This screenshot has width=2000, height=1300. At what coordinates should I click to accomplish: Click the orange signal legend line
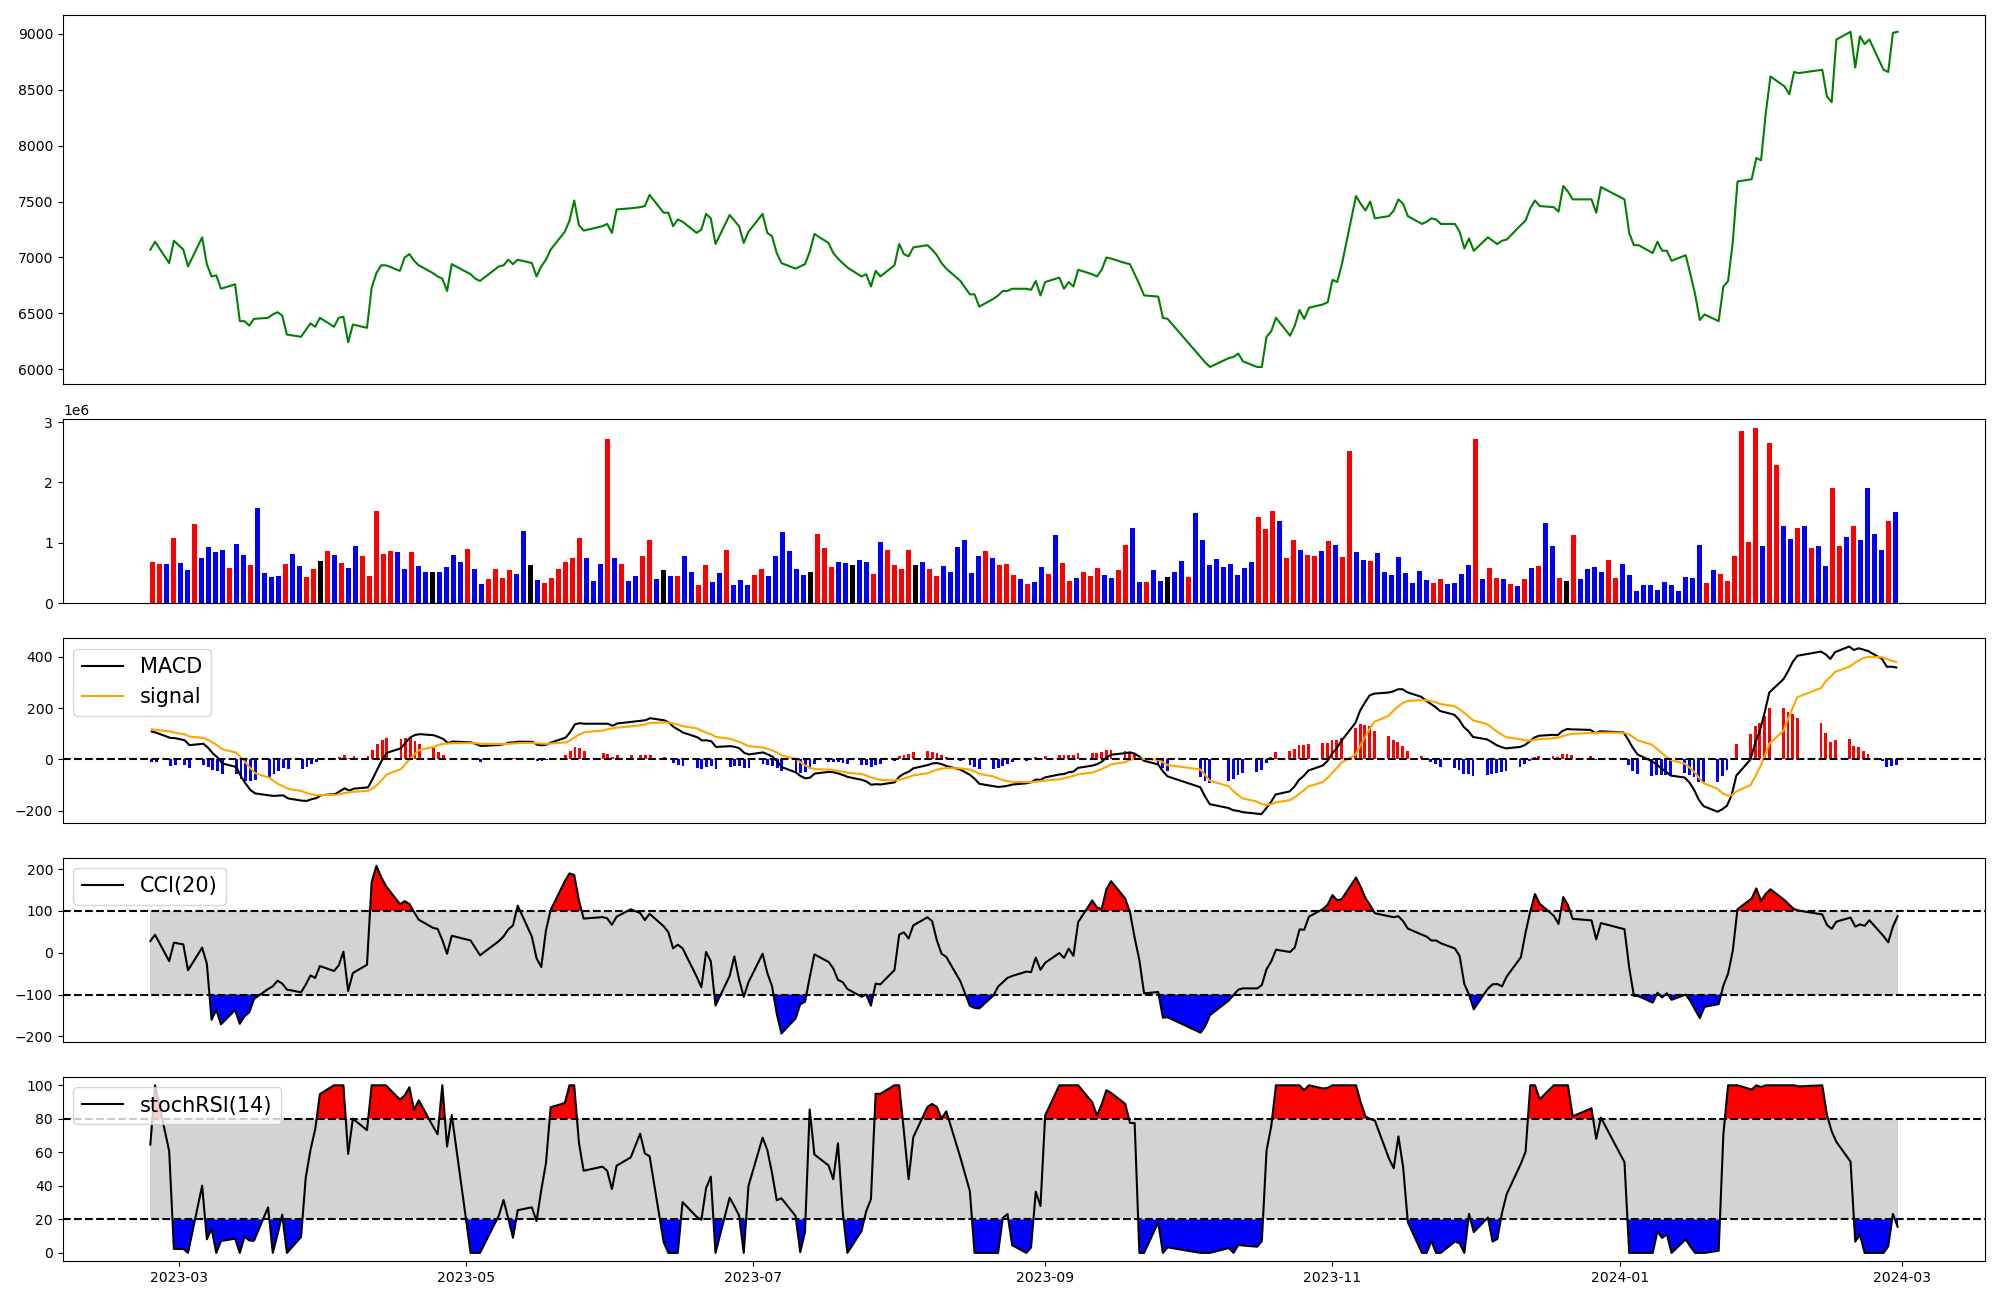(x=103, y=696)
